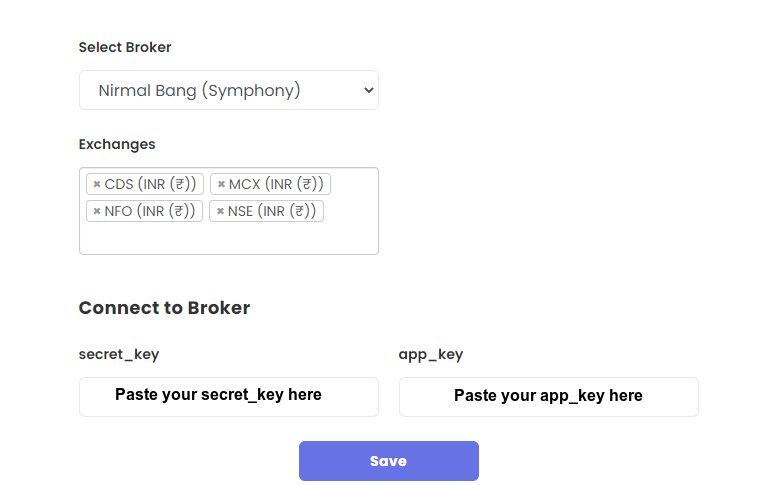Click the Select Broker label
The width and height of the screenshot is (758, 485).
pos(125,47)
